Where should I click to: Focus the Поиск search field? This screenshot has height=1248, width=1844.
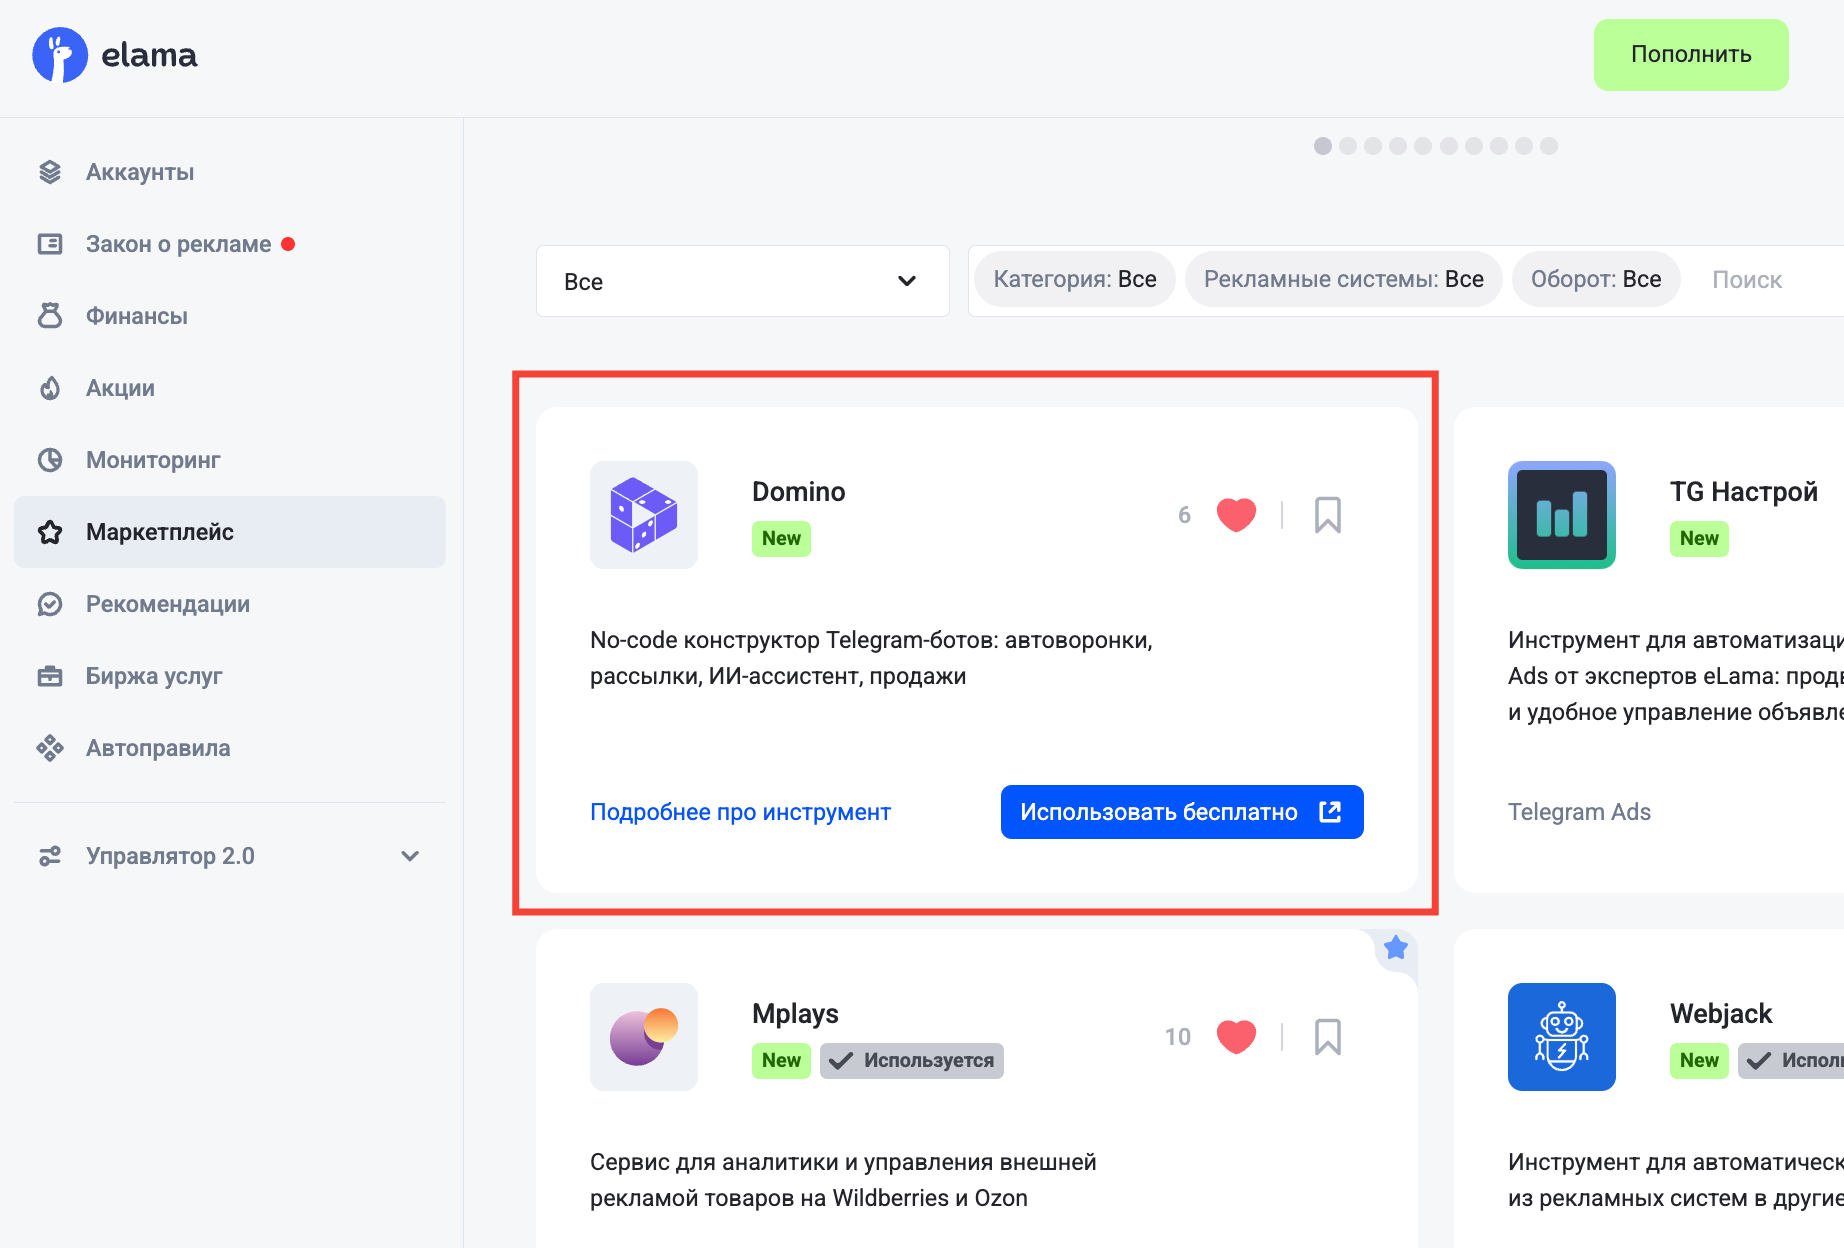(1760, 280)
